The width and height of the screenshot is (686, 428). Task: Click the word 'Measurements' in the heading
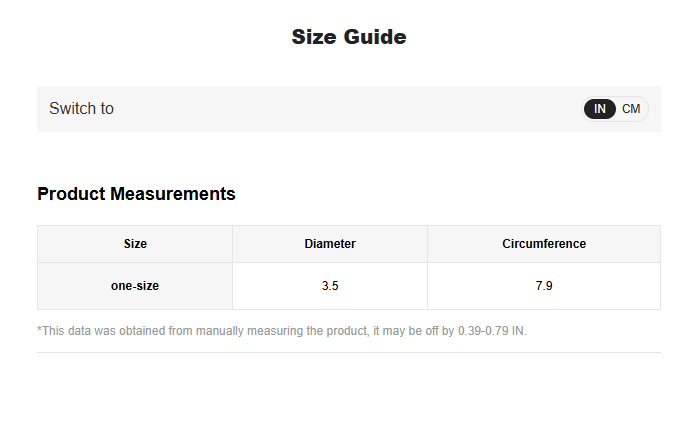(x=173, y=194)
